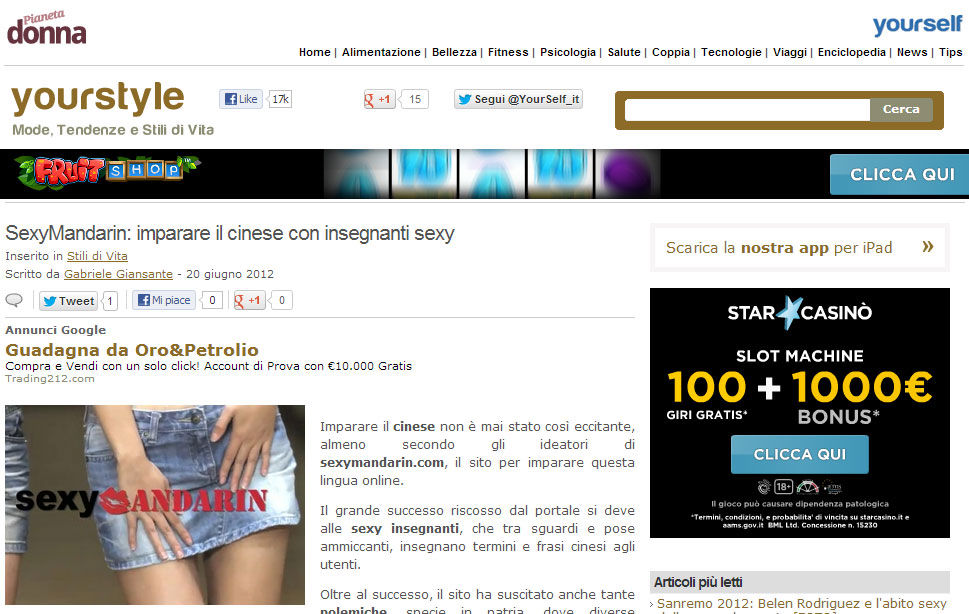Click the 15 Google plus counter

tap(415, 99)
